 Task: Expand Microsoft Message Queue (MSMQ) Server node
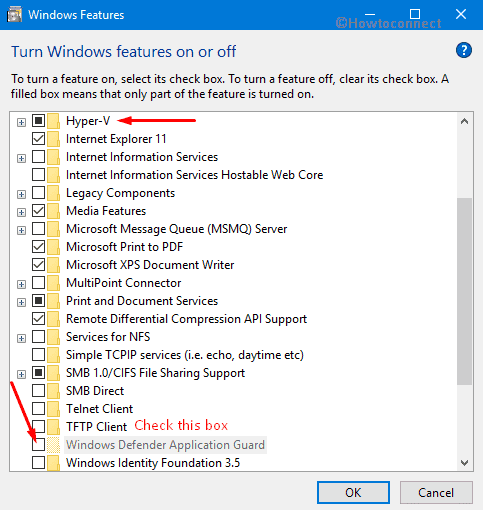tap(21, 230)
